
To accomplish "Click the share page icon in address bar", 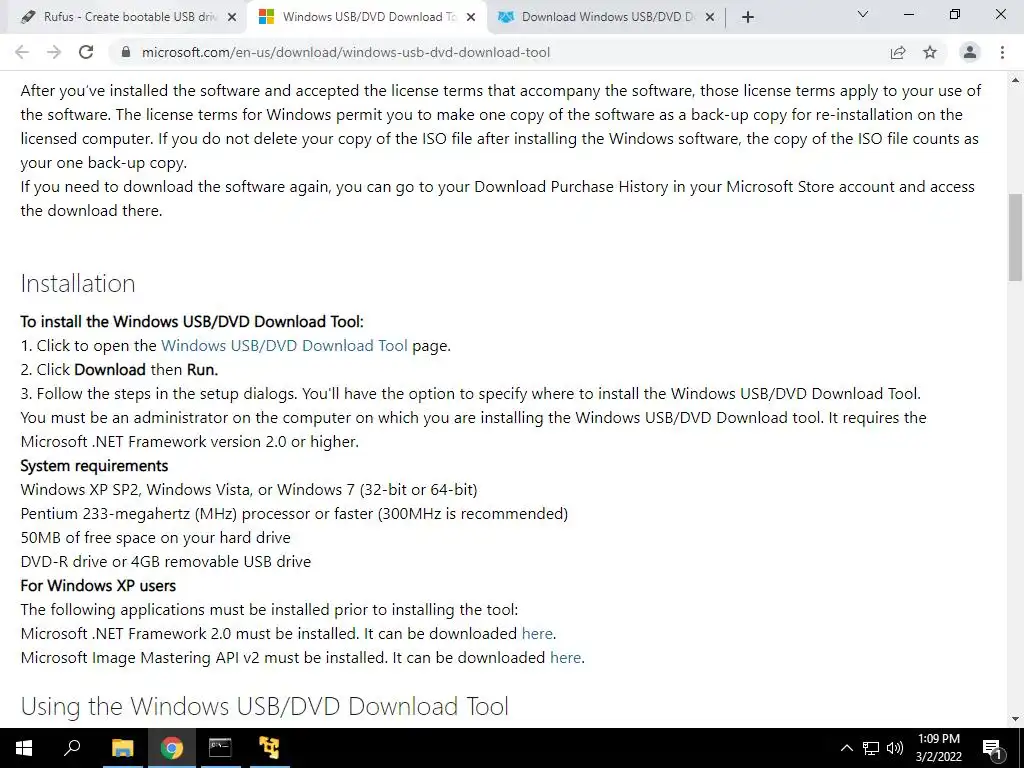I will pyautogui.click(x=898, y=52).
